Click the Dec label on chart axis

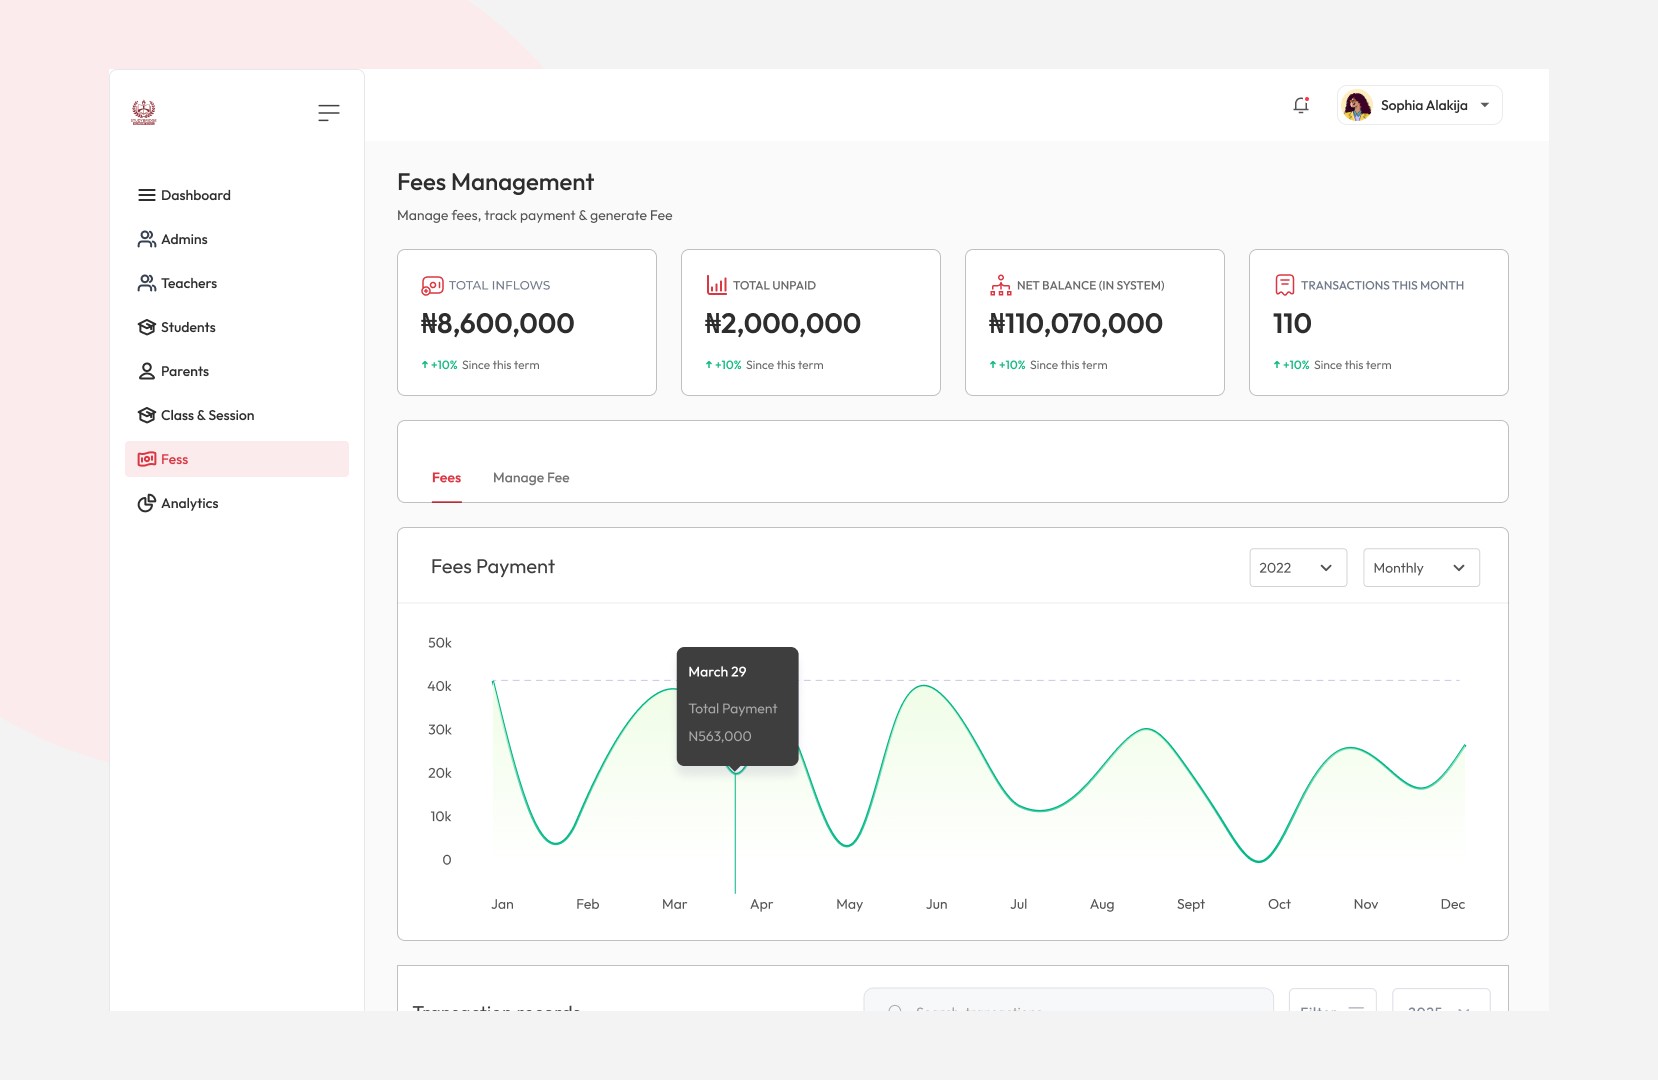pyautogui.click(x=1452, y=904)
